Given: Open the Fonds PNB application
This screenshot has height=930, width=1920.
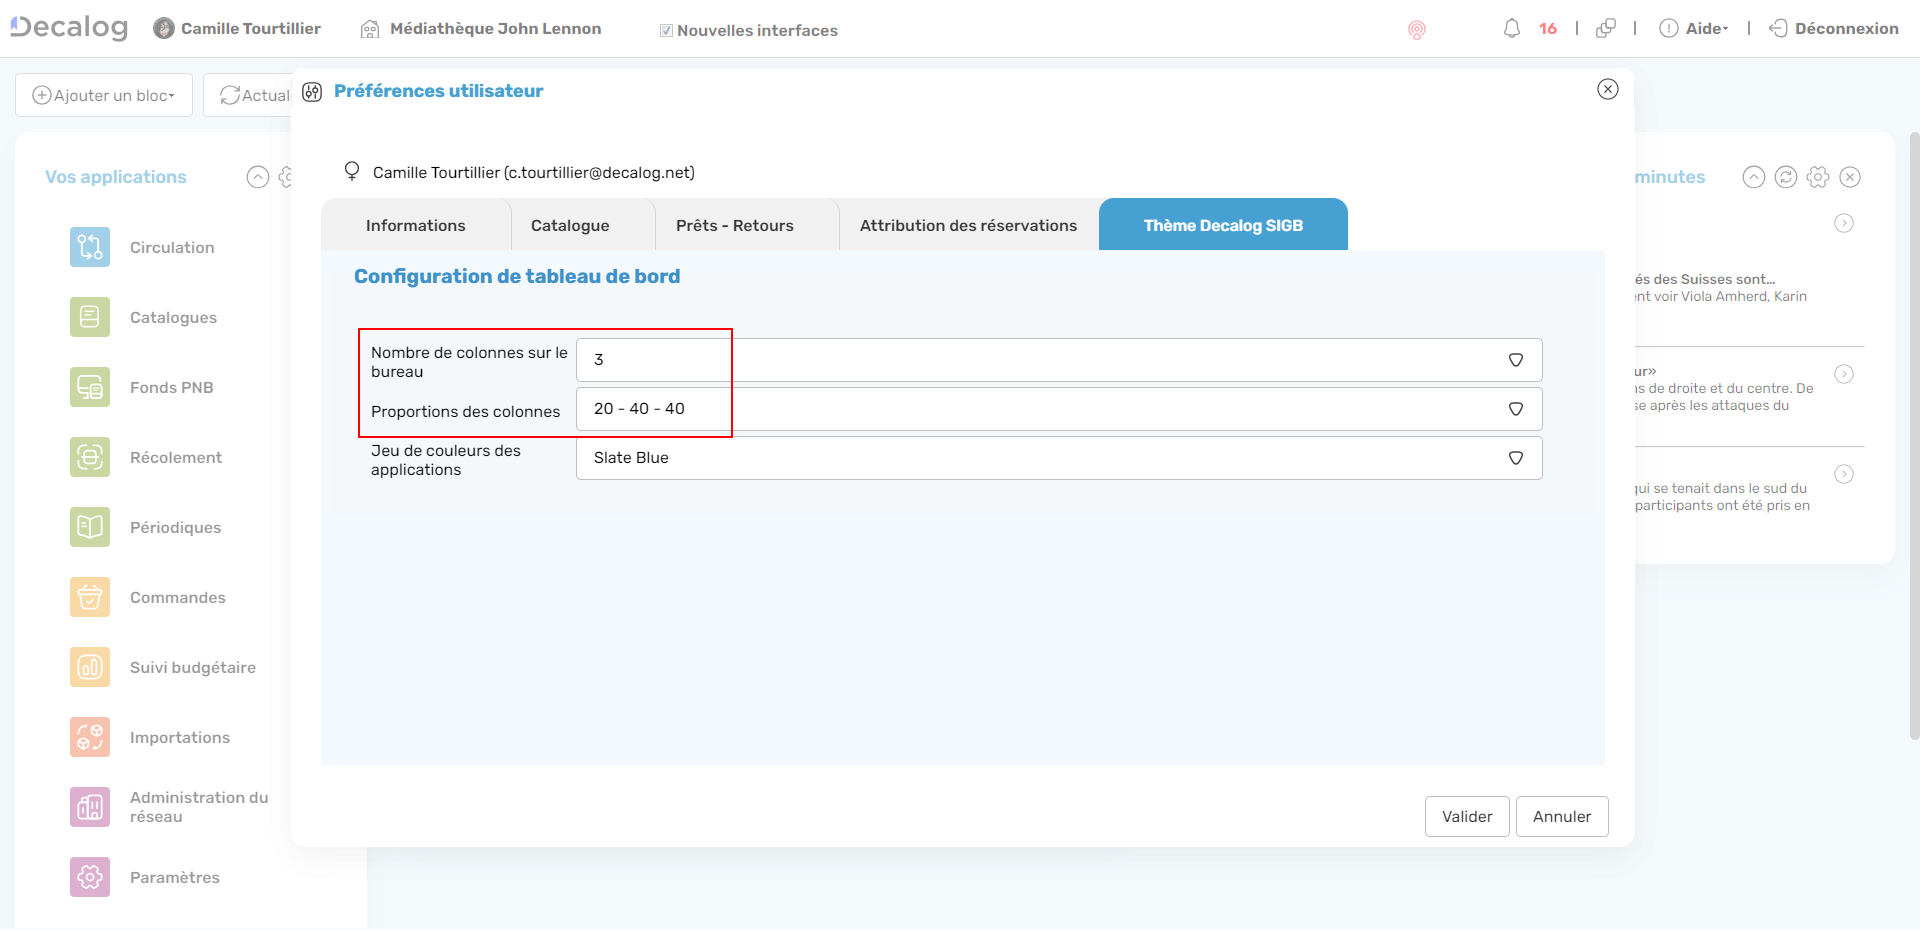Looking at the screenshot, I should [x=170, y=387].
